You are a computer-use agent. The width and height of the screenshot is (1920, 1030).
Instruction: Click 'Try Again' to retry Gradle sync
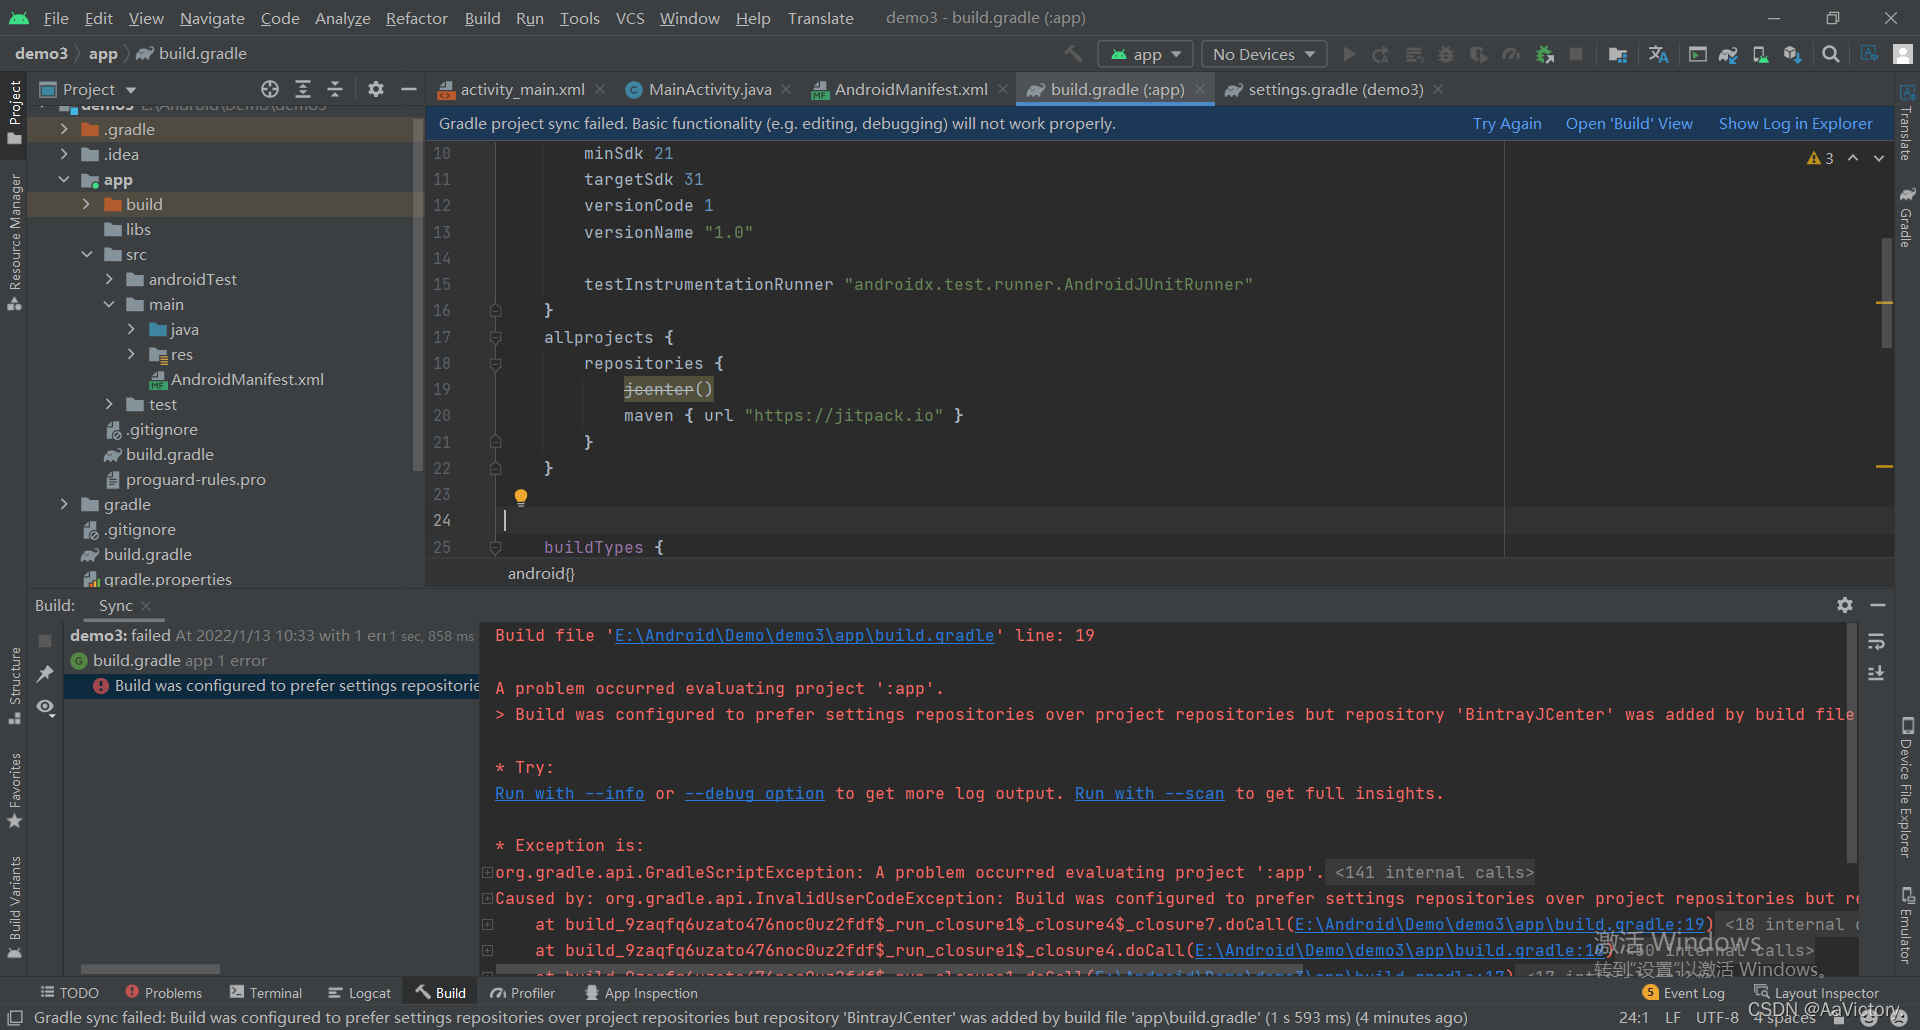coord(1507,123)
